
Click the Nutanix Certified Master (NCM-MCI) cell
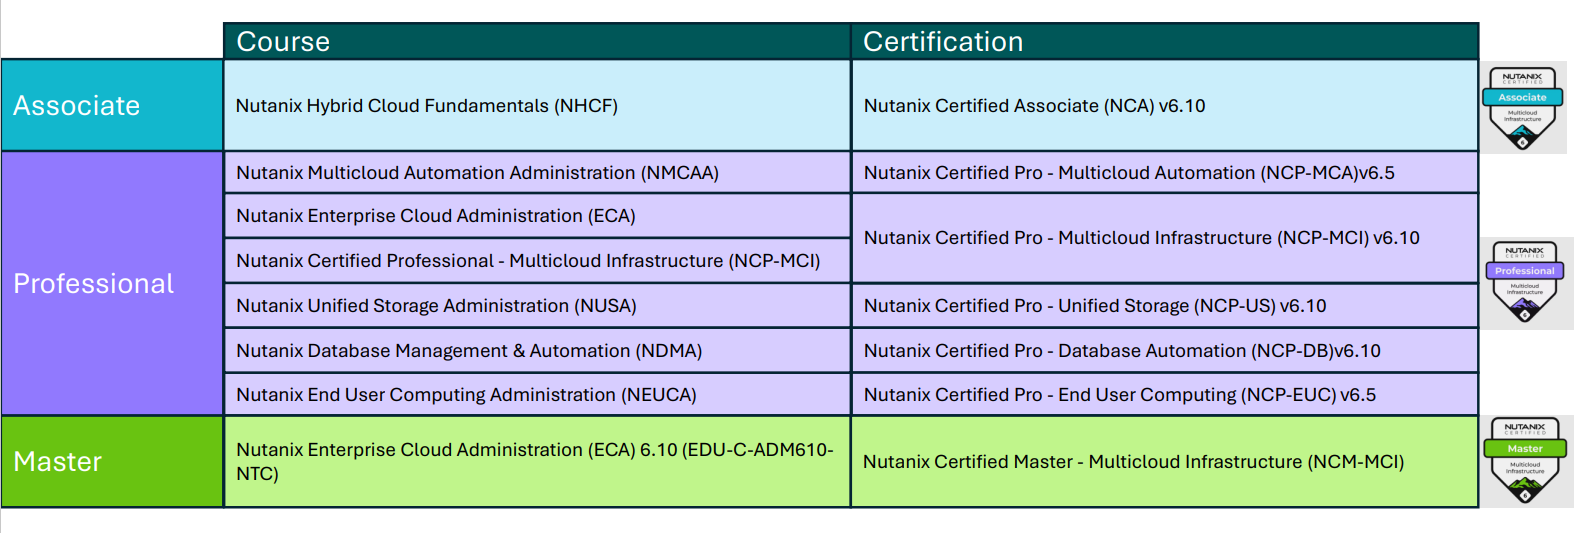click(x=1133, y=462)
